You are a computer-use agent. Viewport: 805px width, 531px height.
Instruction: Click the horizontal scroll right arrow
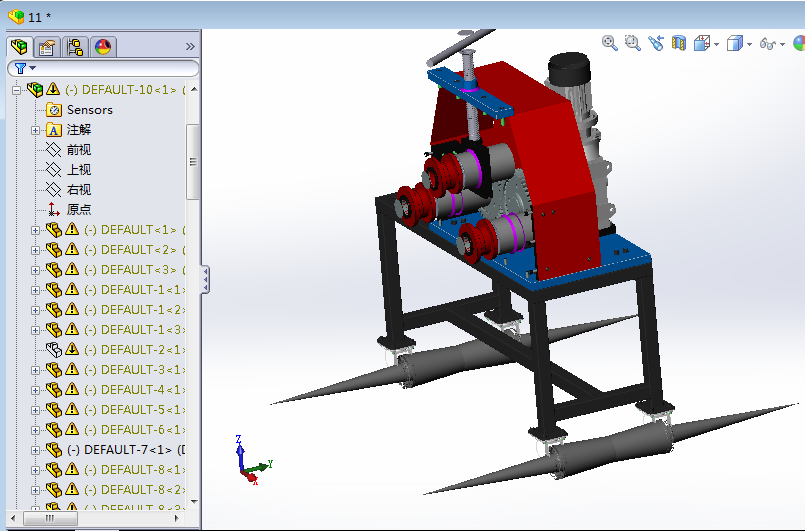[177, 518]
